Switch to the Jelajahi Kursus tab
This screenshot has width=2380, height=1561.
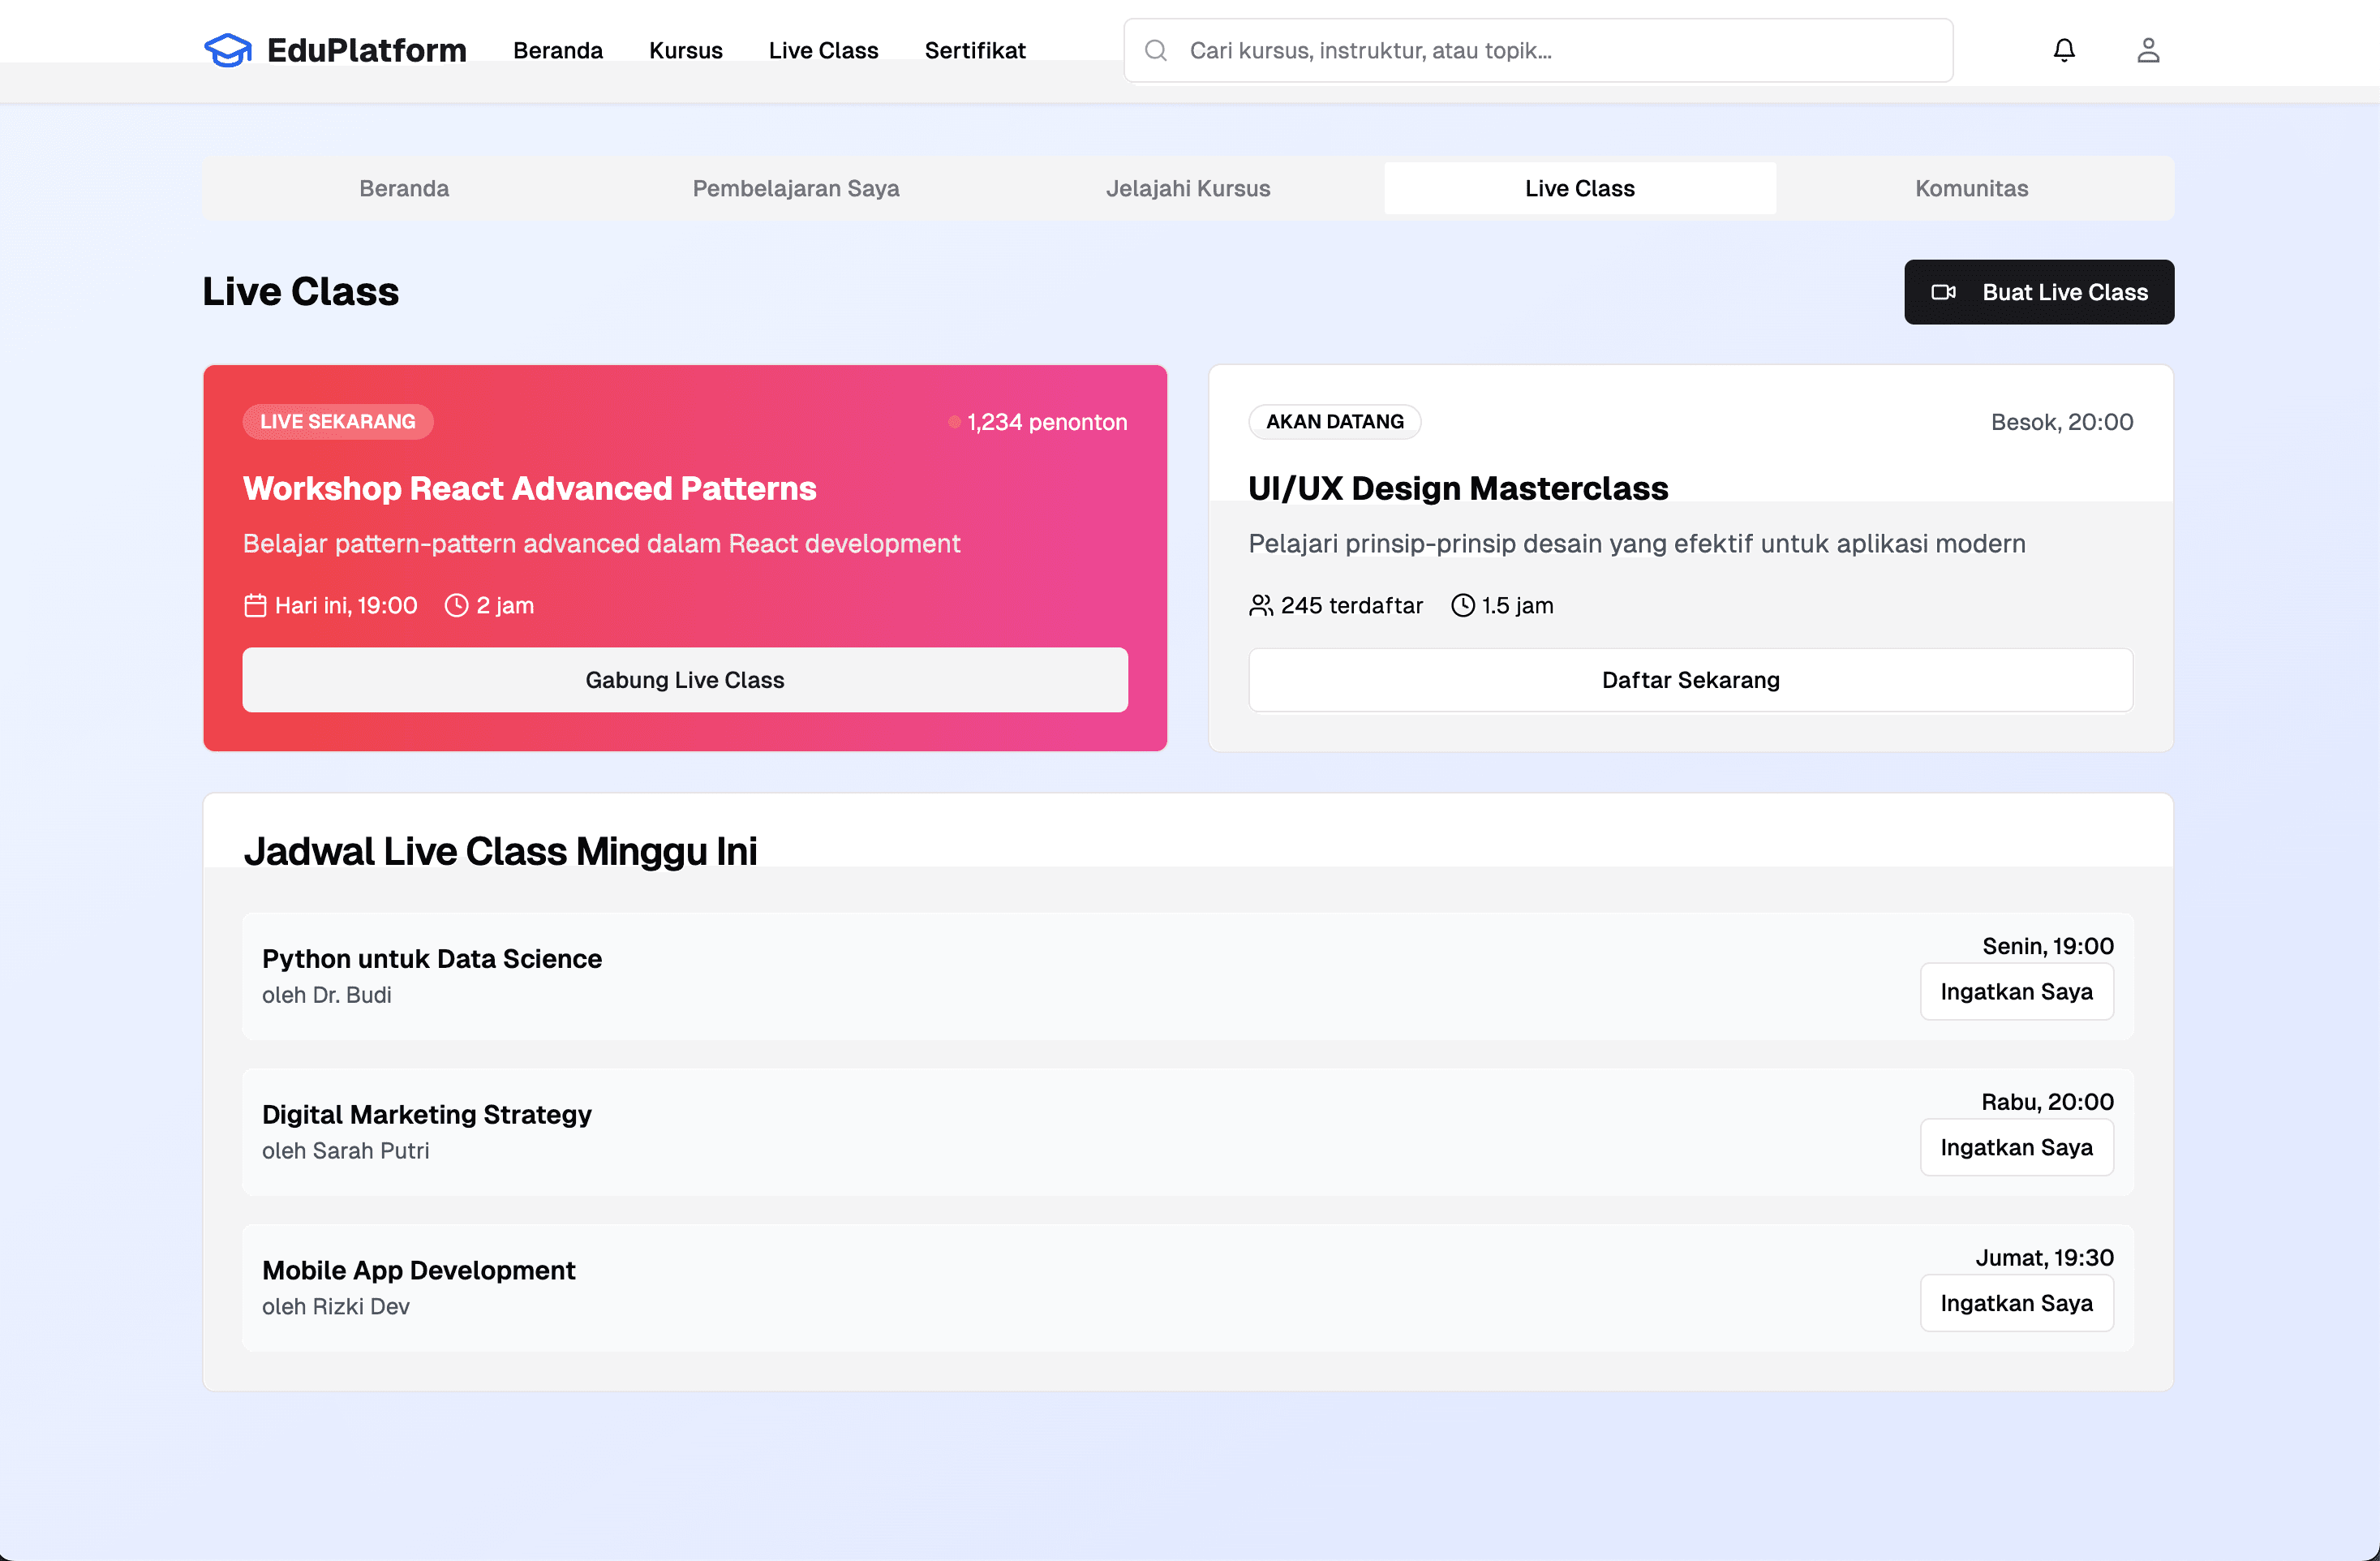[1188, 188]
